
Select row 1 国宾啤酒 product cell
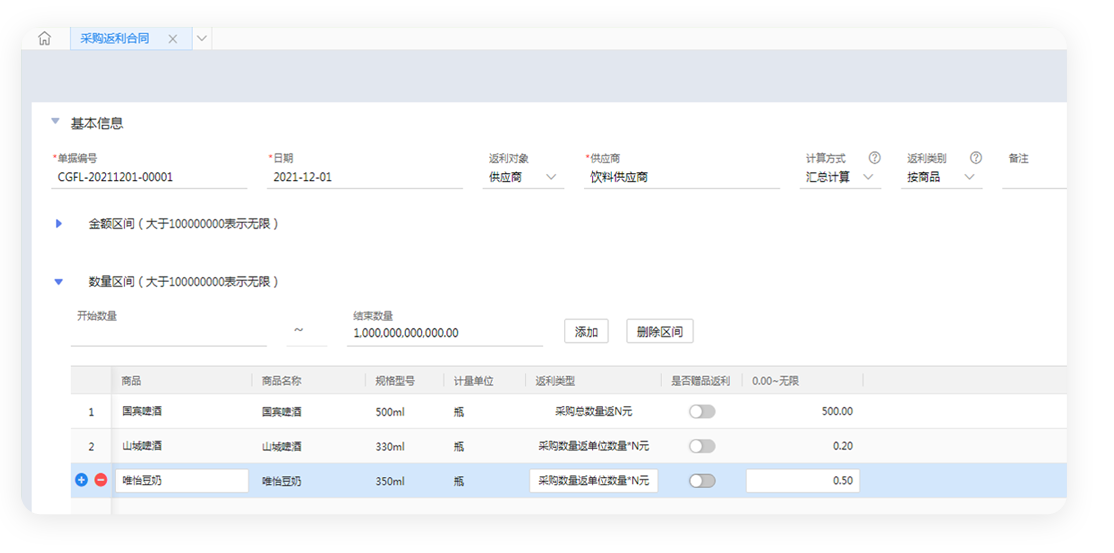click(x=182, y=412)
